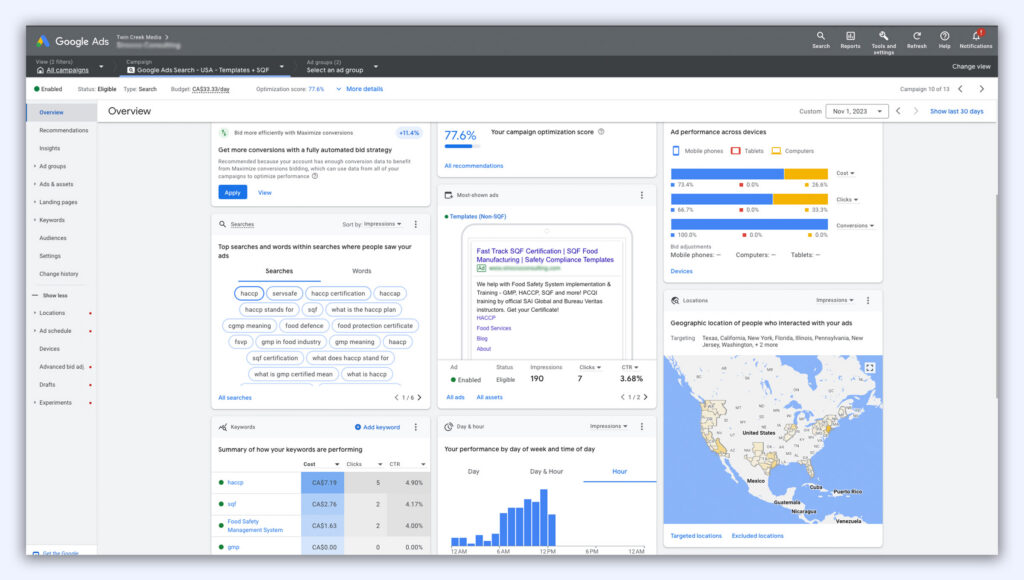Select Overview in the sidebar

click(x=51, y=112)
